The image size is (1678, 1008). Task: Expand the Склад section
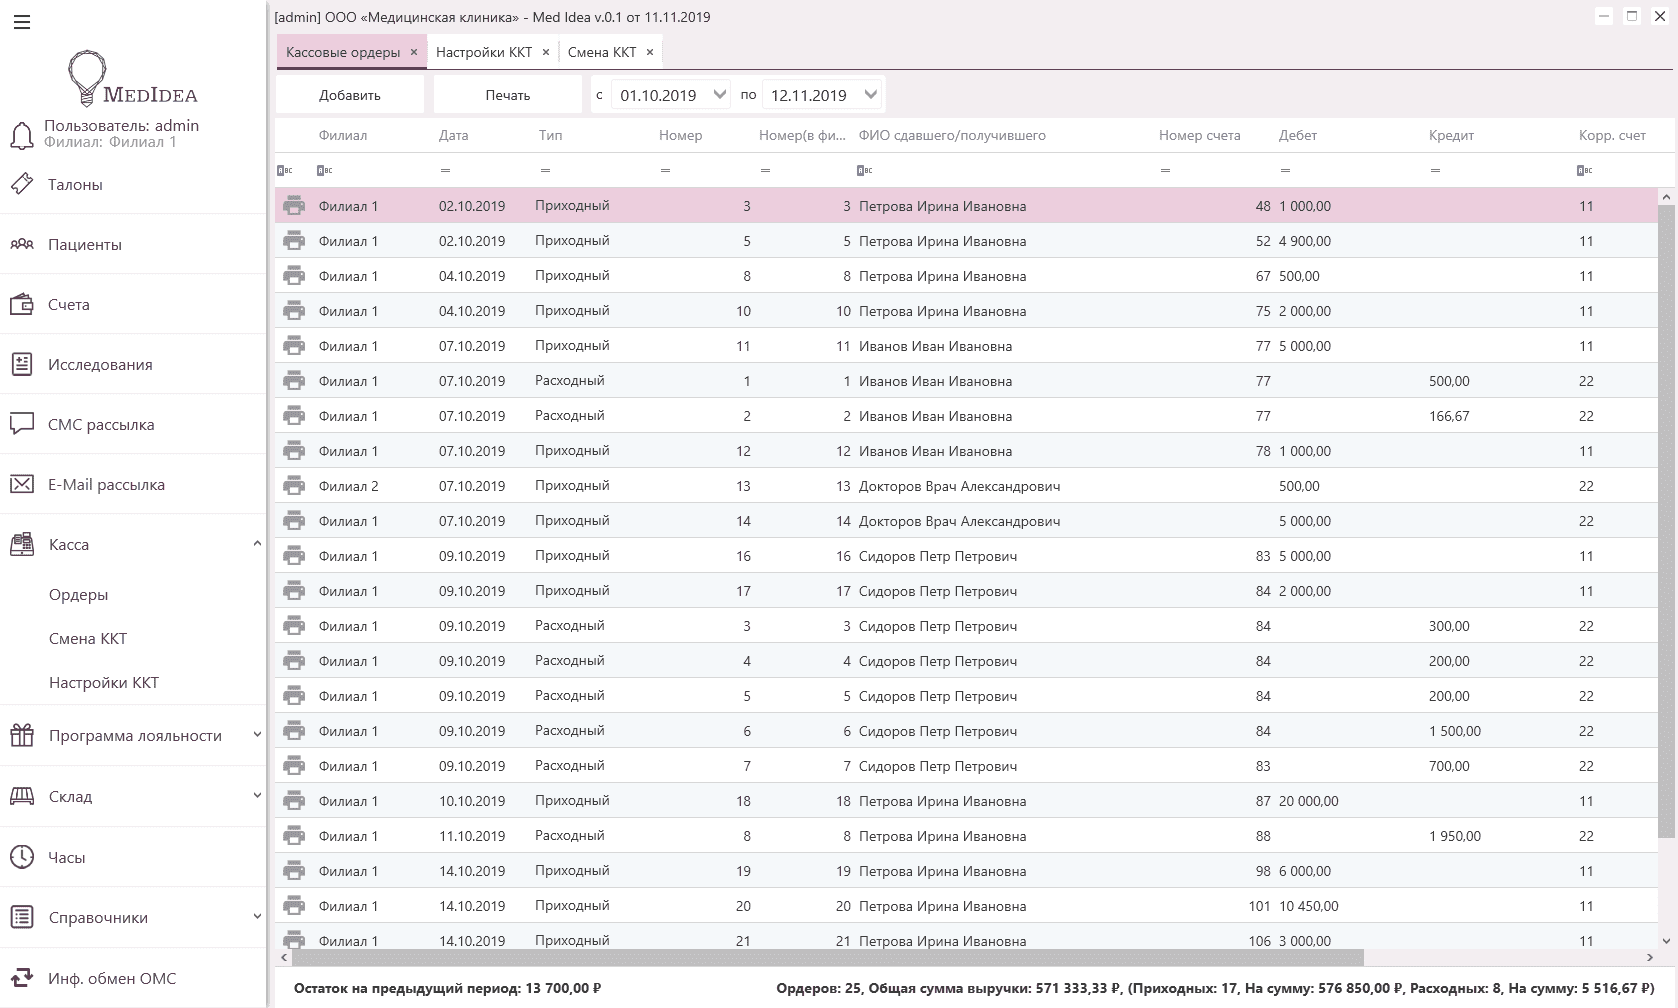tap(257, 796)
